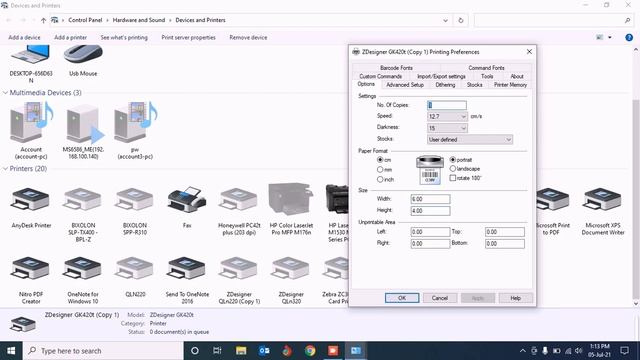The image size is (640, 360).
Task: Switch to the Advanced Setup tab
Action: click(x=405, y=85)
